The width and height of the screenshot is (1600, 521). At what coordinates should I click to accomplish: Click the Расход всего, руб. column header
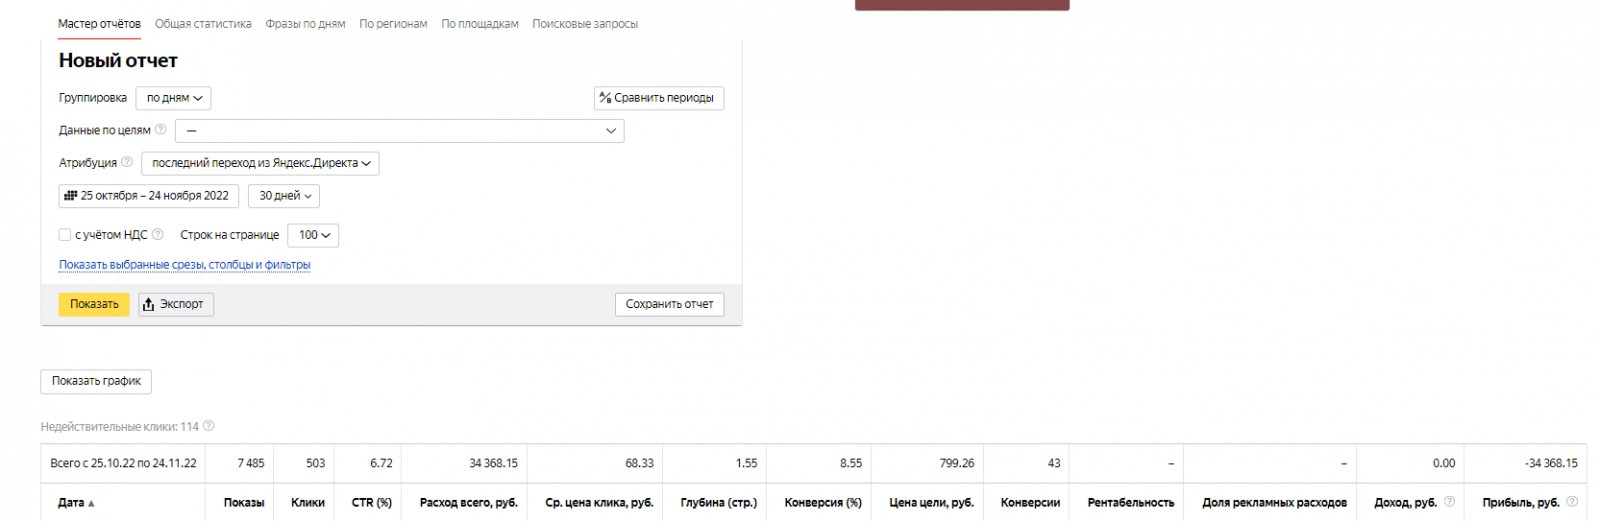468,503
